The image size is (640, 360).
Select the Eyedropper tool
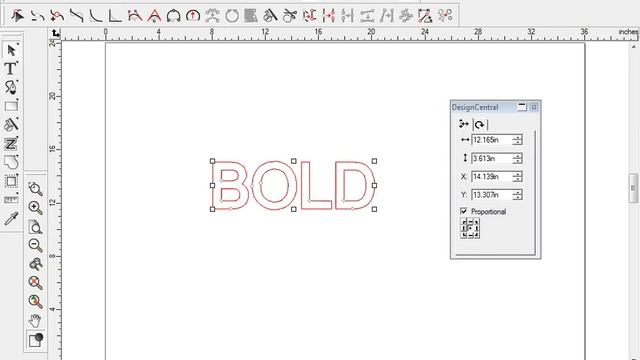11,219
